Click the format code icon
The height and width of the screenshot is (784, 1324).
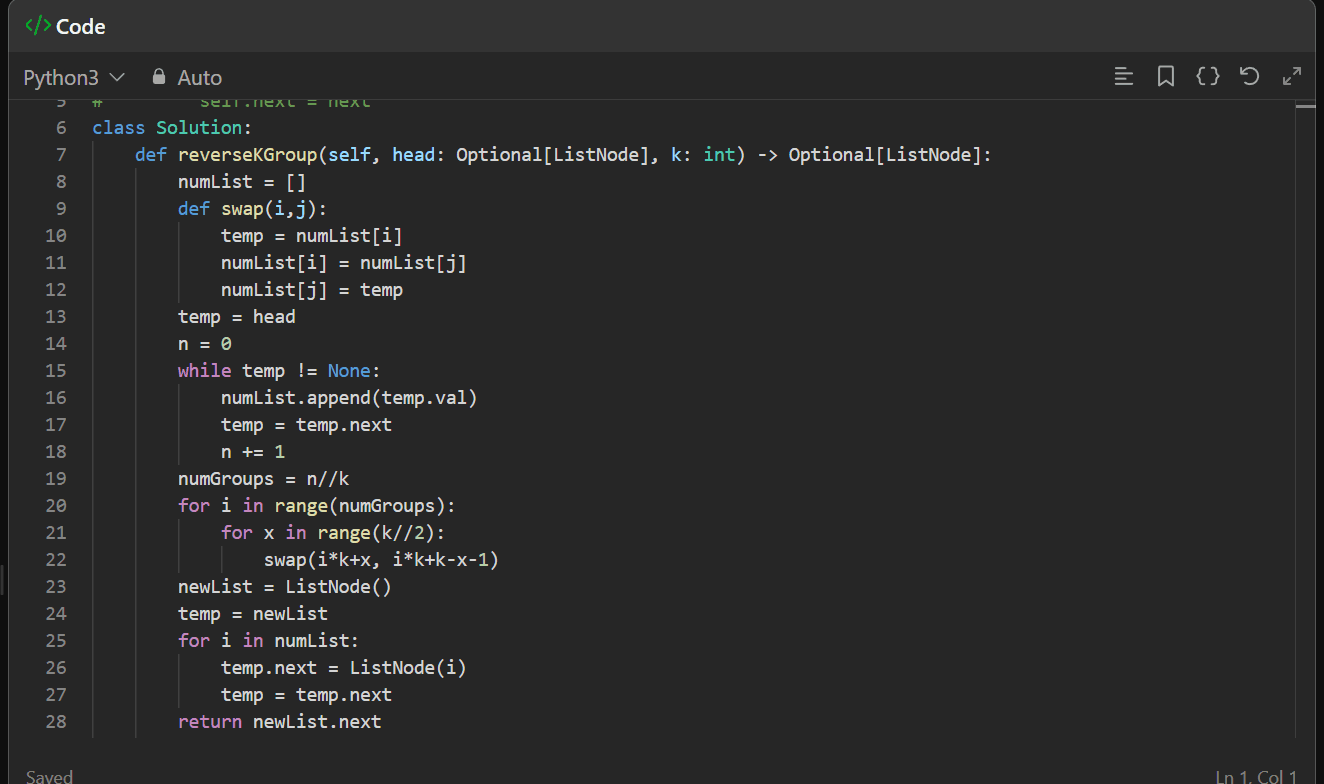pyautogui.click(x=1124, y=77)
